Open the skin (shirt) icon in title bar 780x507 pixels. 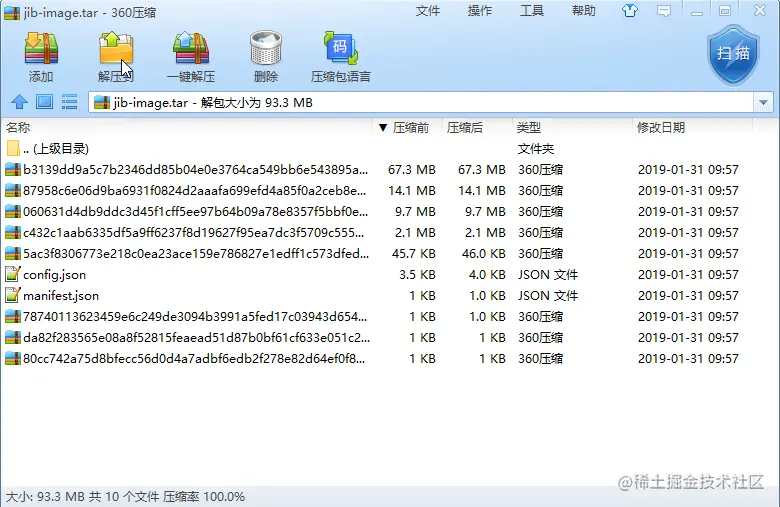(630, 11)
